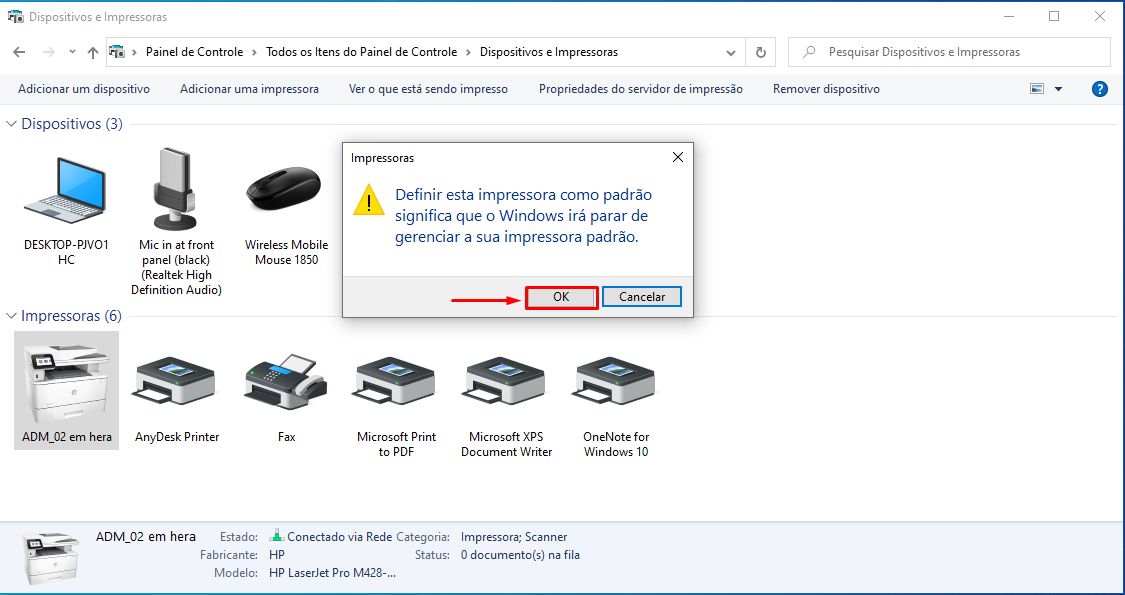Collapse the Impressoras (6) group

click(12, 316)
